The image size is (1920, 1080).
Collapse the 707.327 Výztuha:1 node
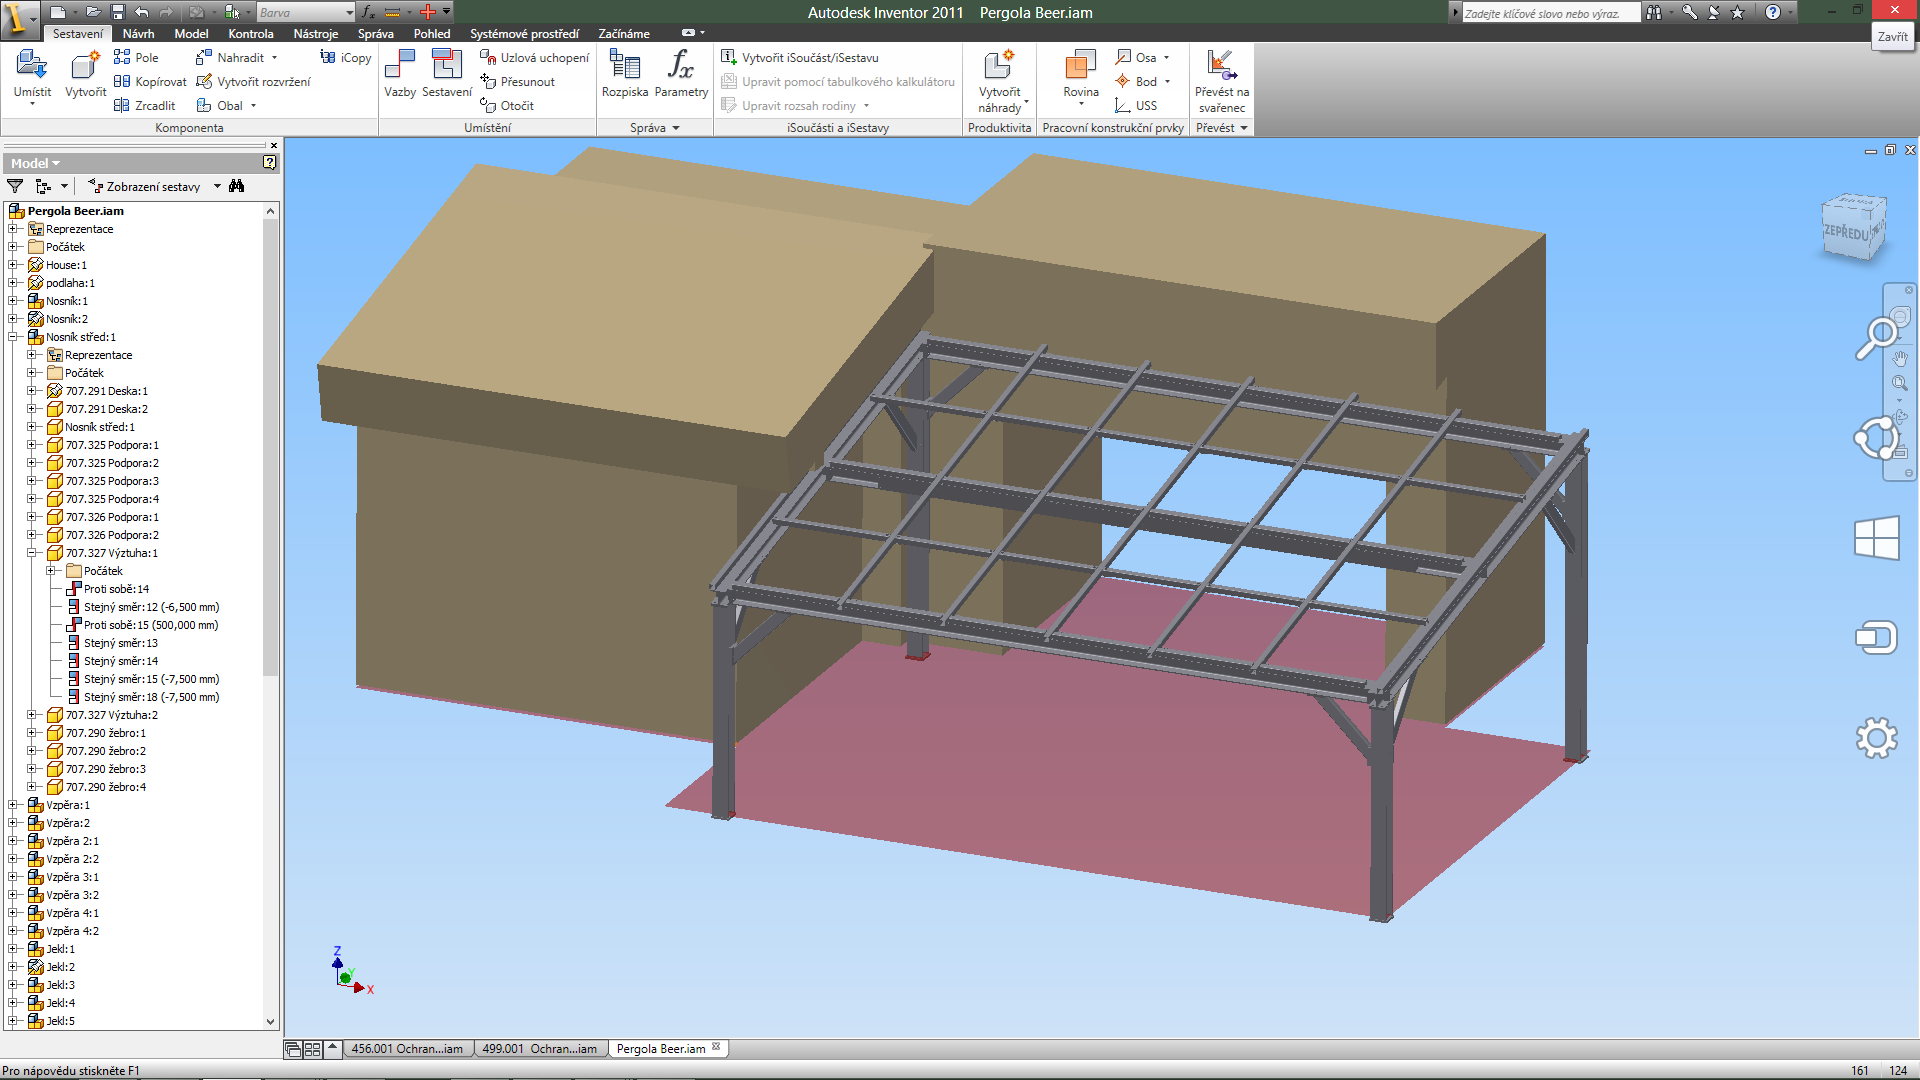[x=32, y=553]
